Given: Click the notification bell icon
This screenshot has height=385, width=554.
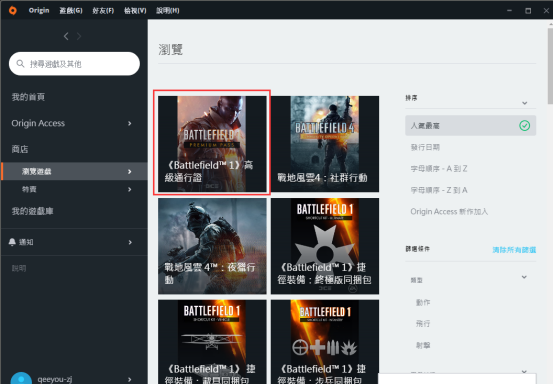Looking at the screenshot, I should click(x=12, y=242).
